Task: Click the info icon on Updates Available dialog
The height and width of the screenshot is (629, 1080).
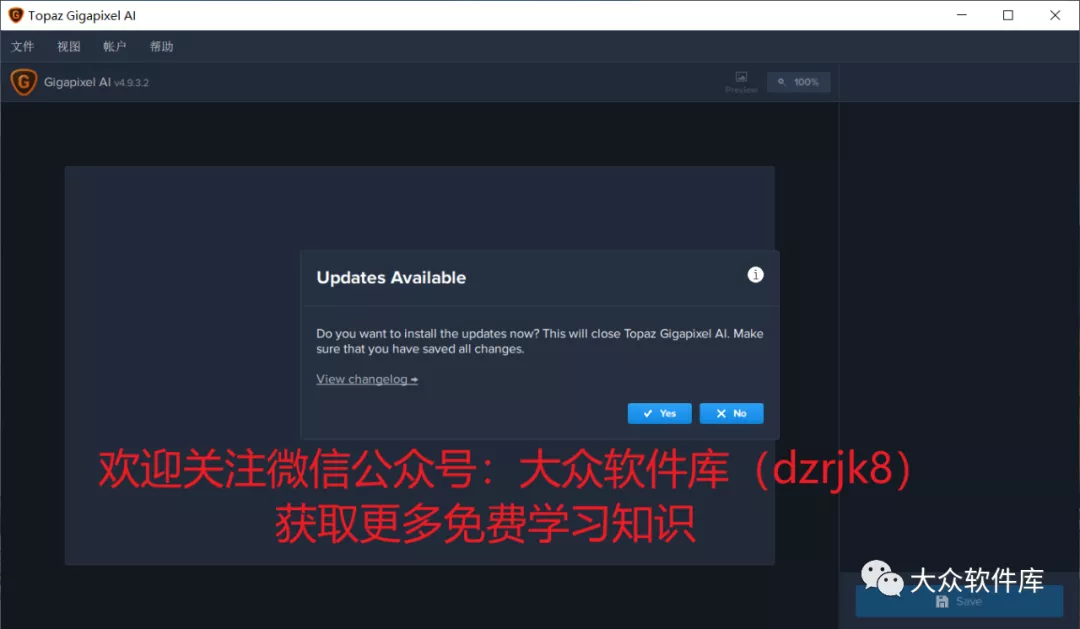Action: click(756, 274)
